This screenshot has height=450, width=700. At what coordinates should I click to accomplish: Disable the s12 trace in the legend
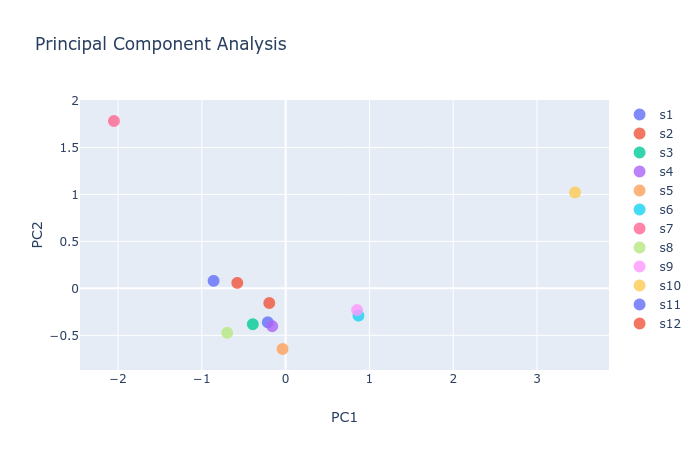coord(669,324)
